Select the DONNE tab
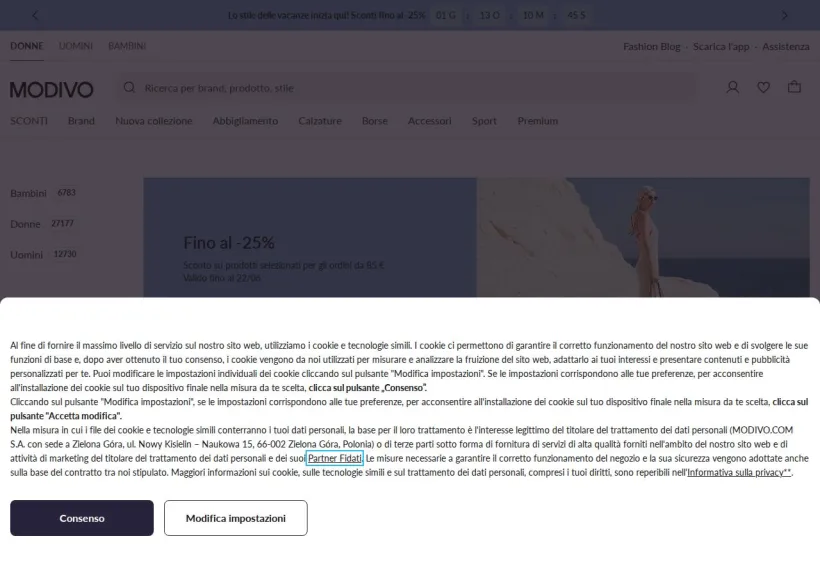The width and height of the screenshot is (820, 577). (27, 46)
